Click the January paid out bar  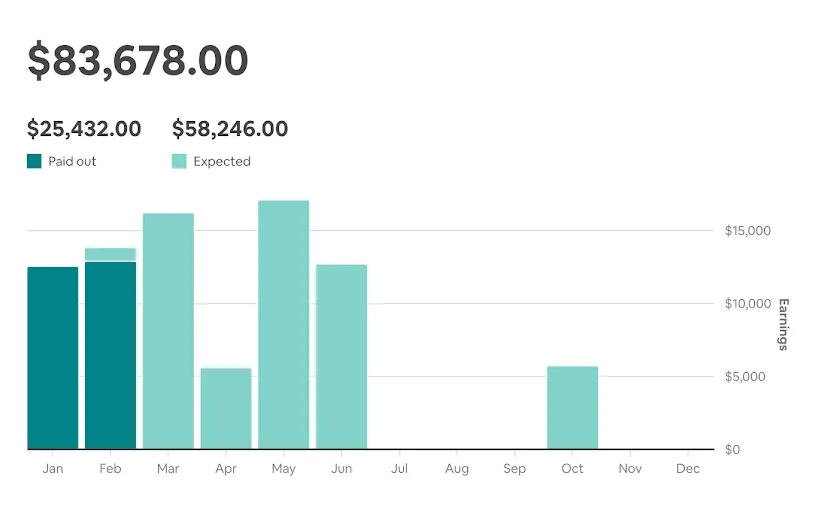point(52,358)
